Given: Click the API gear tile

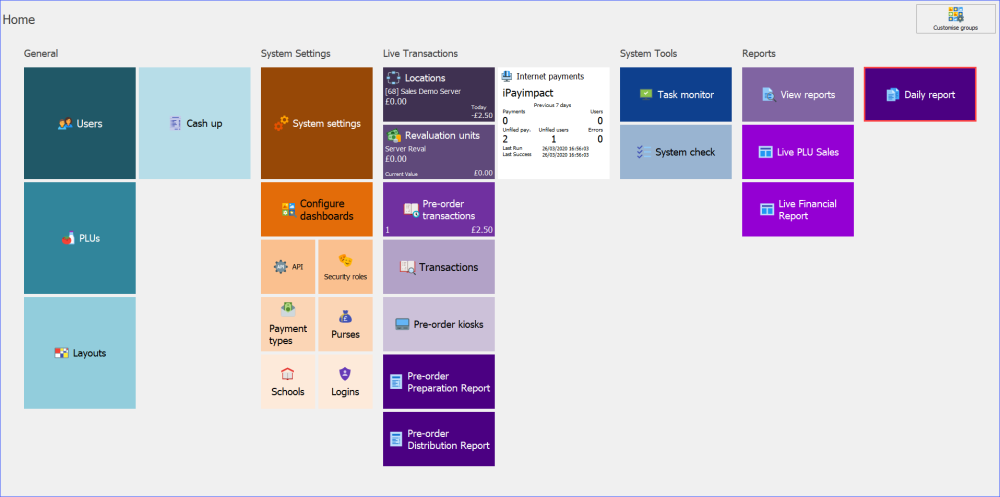Looking at the screenshot, I should click(288, 267).
